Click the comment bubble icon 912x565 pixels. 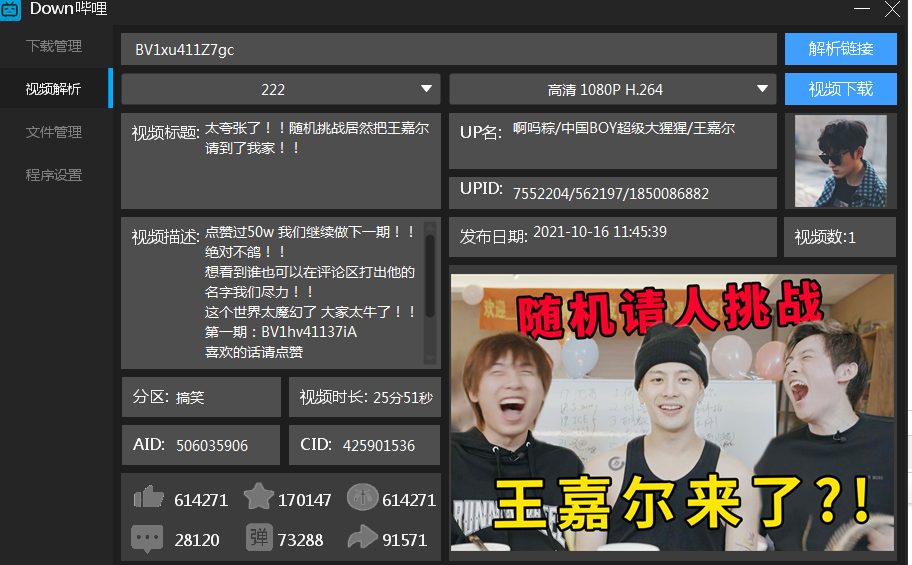coord(147,539)
